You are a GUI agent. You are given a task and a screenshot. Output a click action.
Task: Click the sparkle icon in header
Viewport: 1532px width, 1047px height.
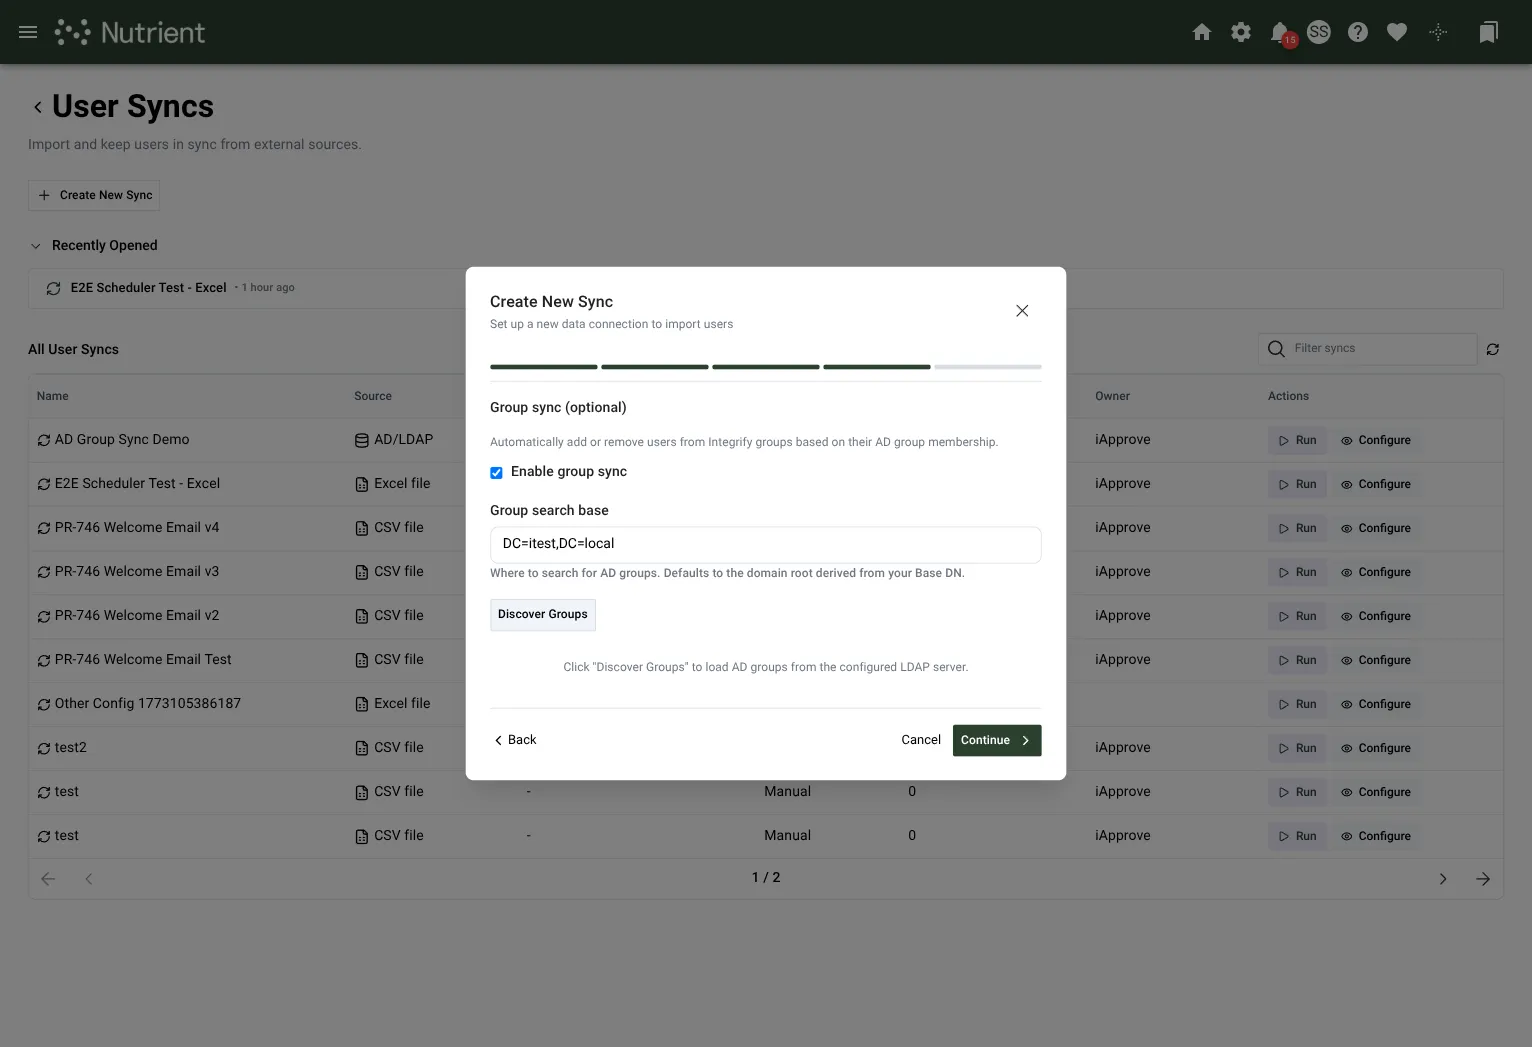1438,32
